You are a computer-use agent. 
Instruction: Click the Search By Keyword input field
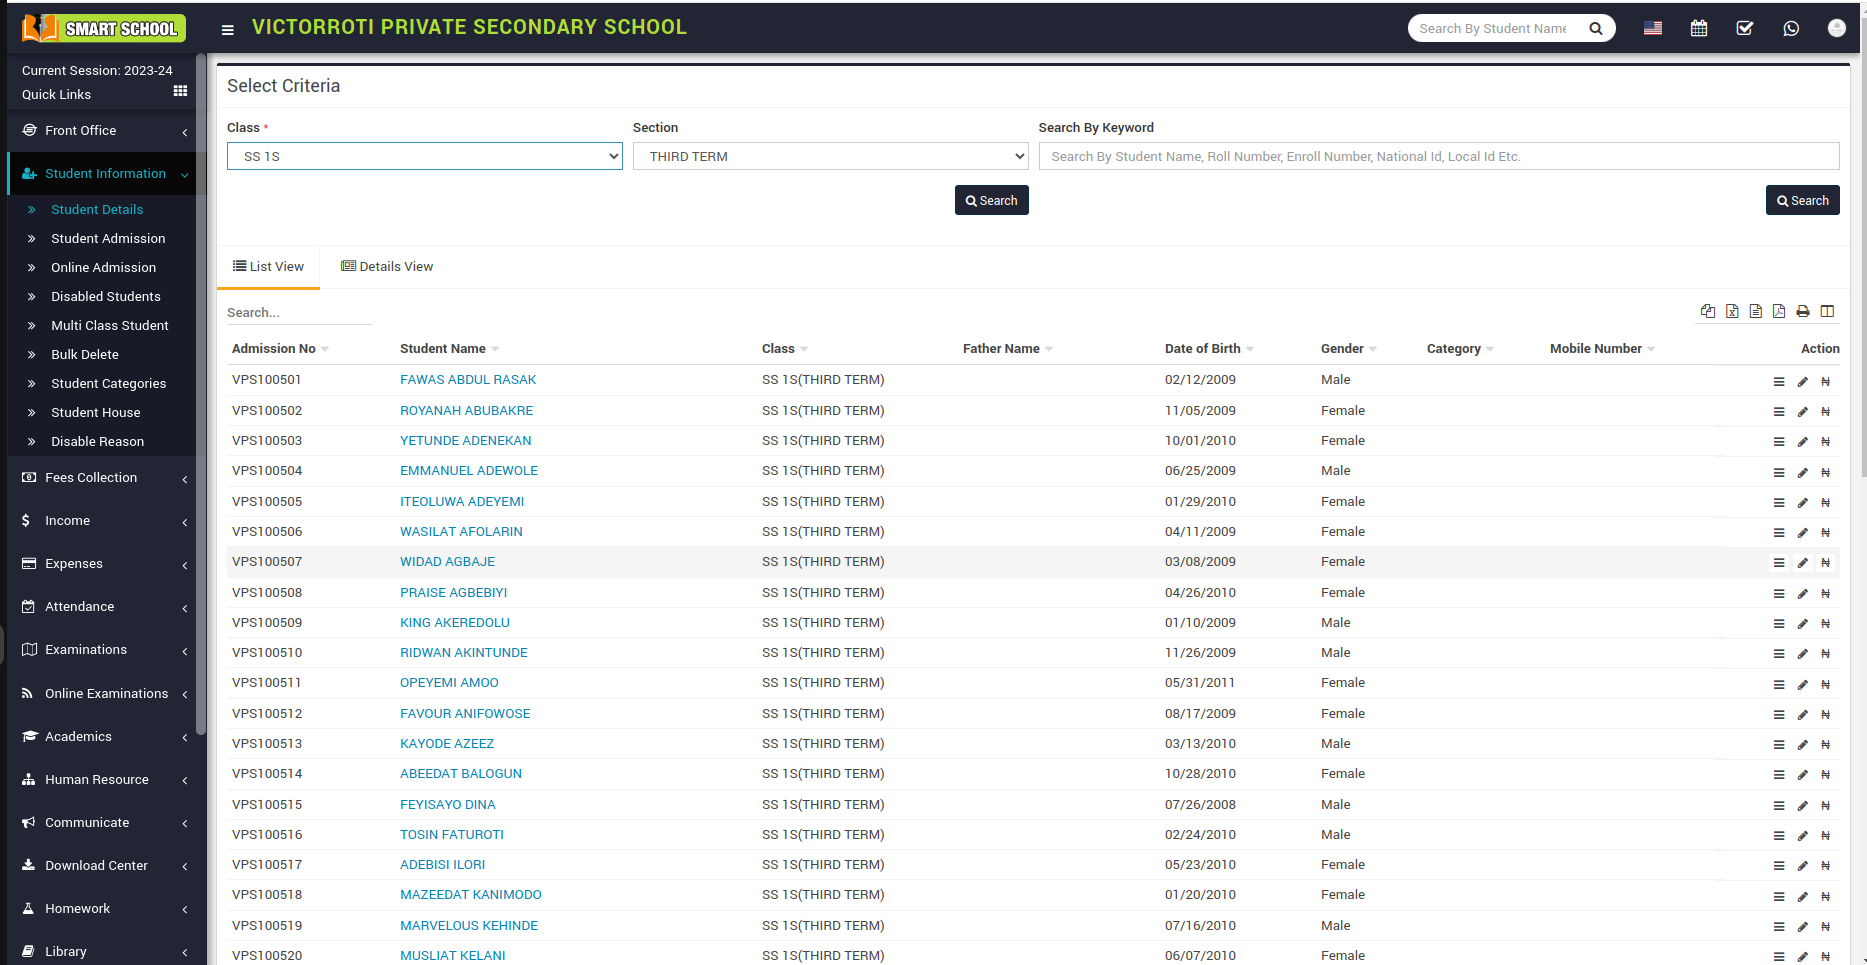1438,156
